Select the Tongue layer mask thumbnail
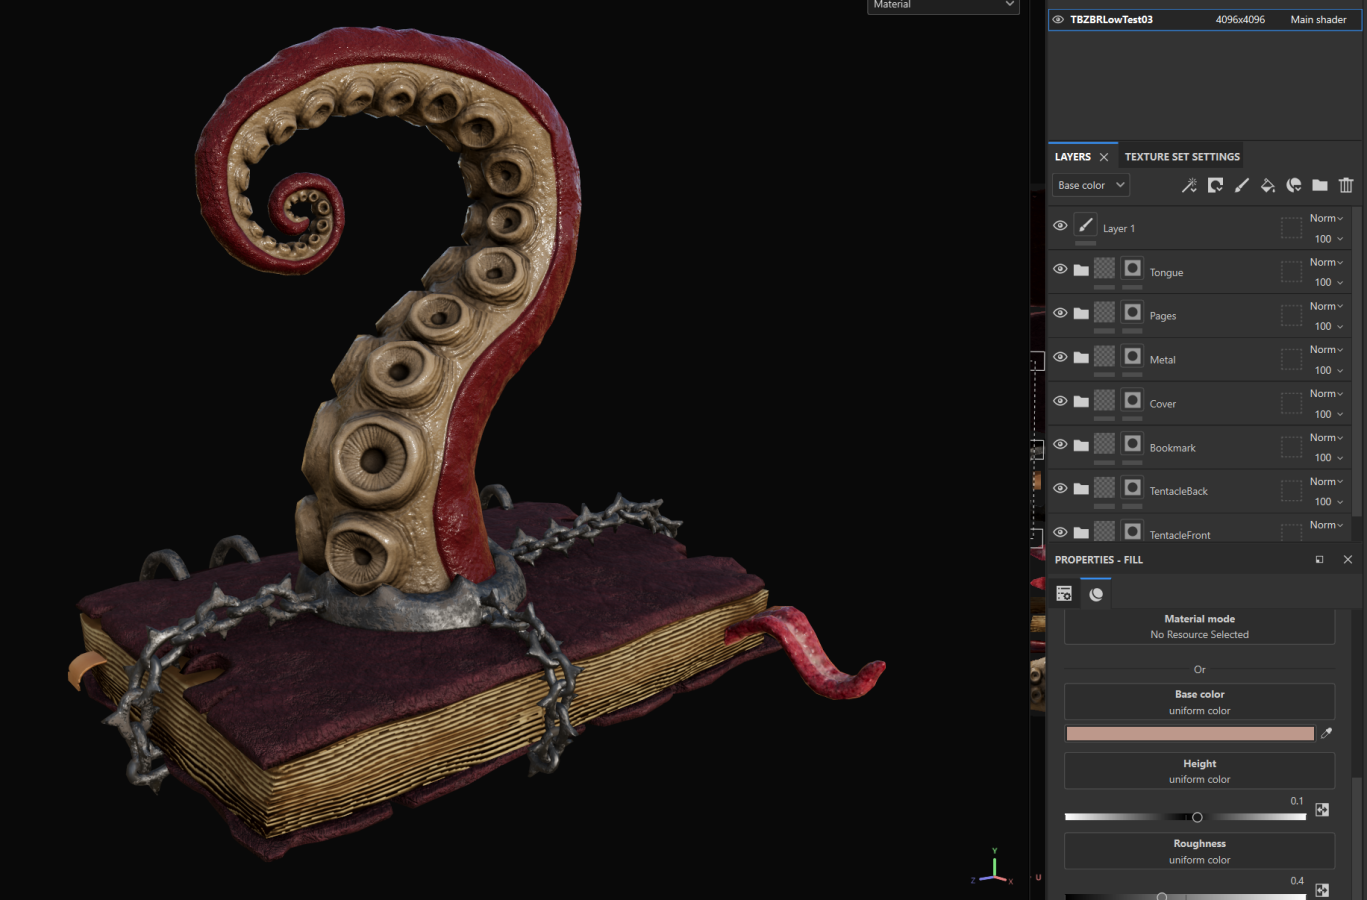Image resolution: width=1367 pixels, height=900 pixels. (1132, 268)
